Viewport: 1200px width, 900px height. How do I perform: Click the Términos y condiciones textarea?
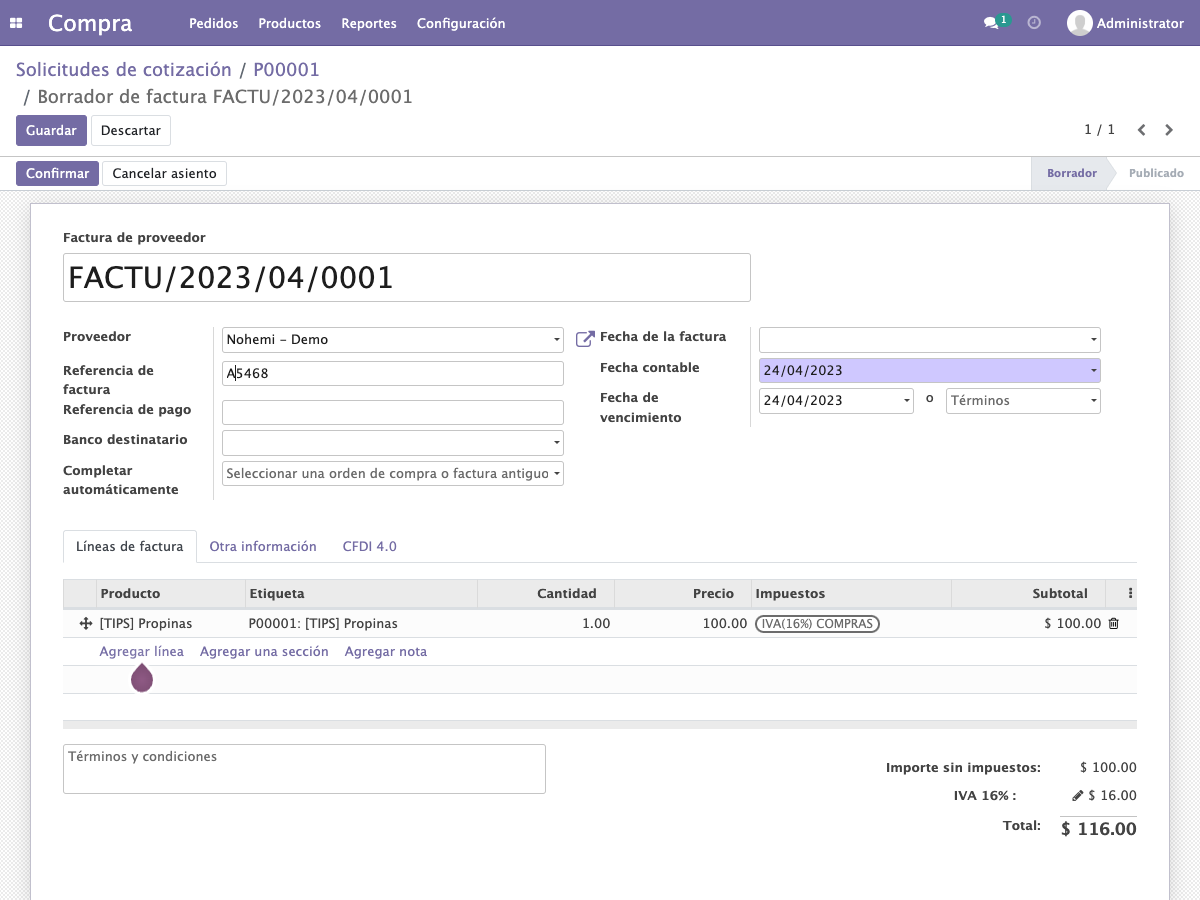pos(304,769)
